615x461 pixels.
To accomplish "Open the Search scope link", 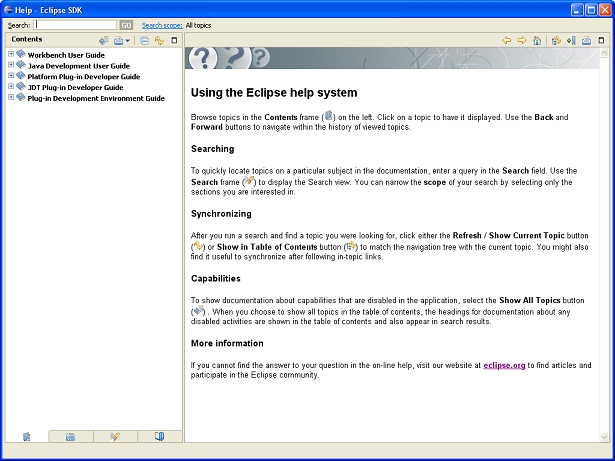I will [x=162, y=25].
